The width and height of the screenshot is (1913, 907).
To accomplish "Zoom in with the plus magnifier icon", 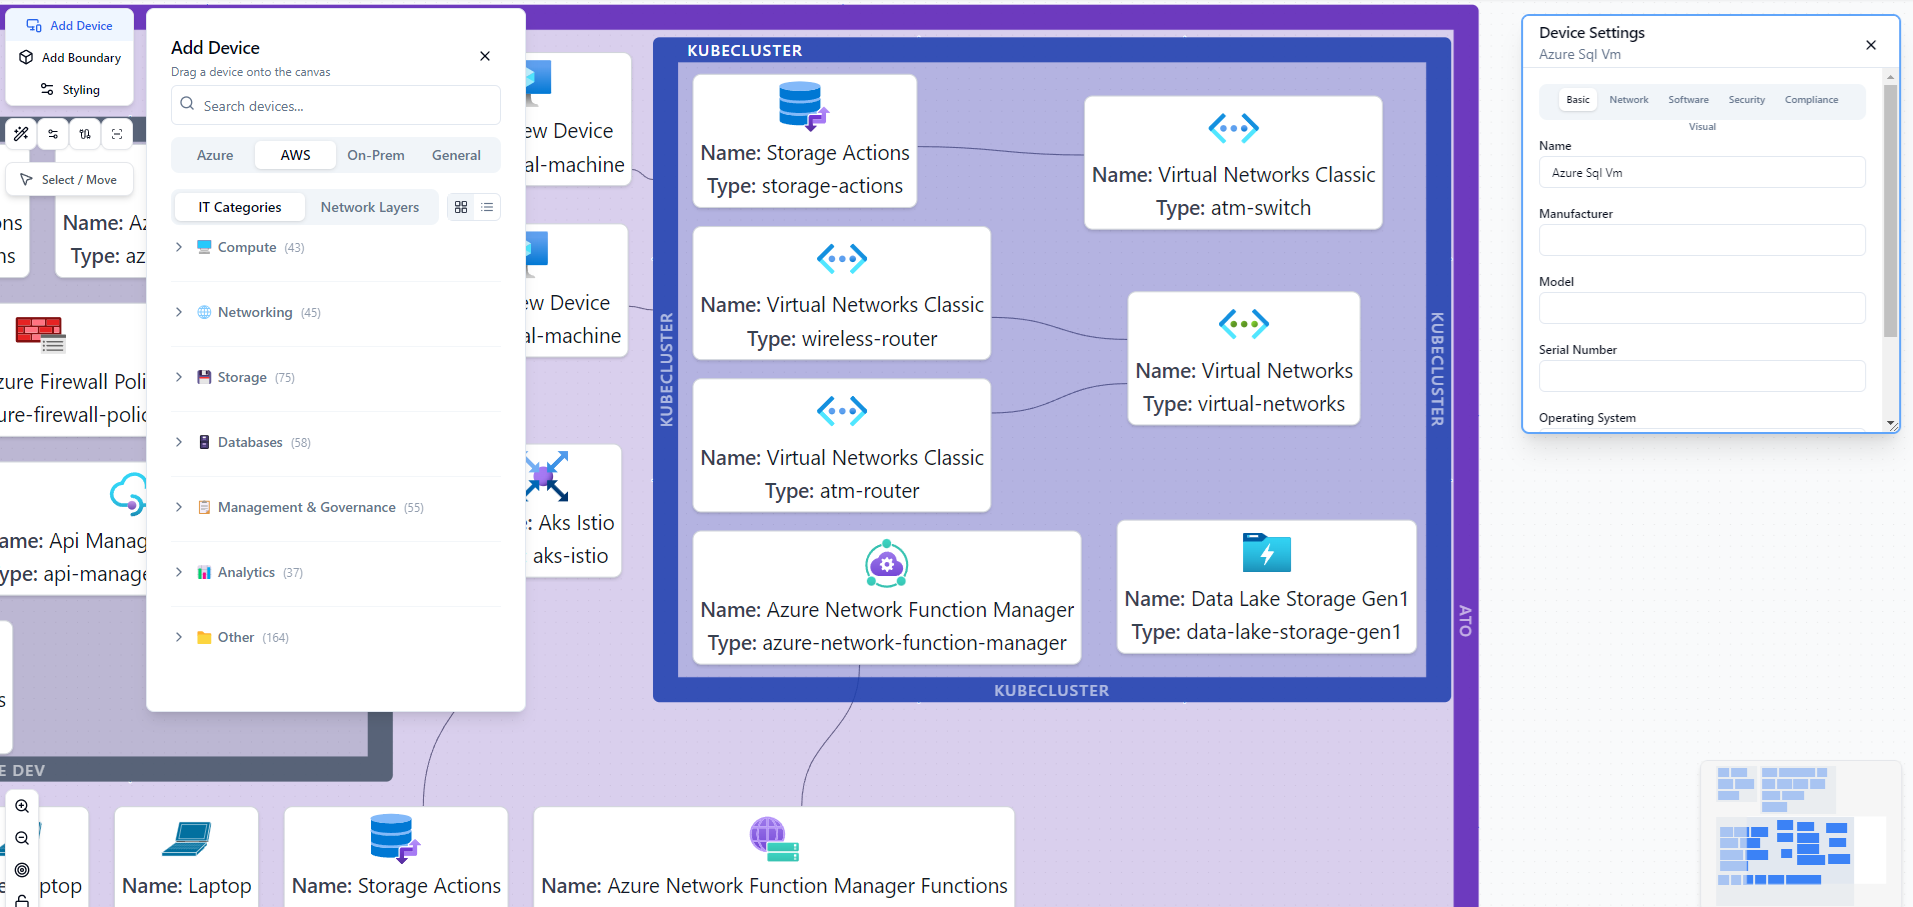I will (x=22, y=806).
